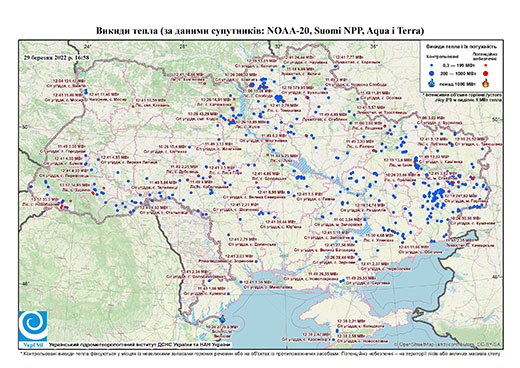Click the 24° longitude label at top
This screenshot has height=368, width=520.
(x=88, y=46)
